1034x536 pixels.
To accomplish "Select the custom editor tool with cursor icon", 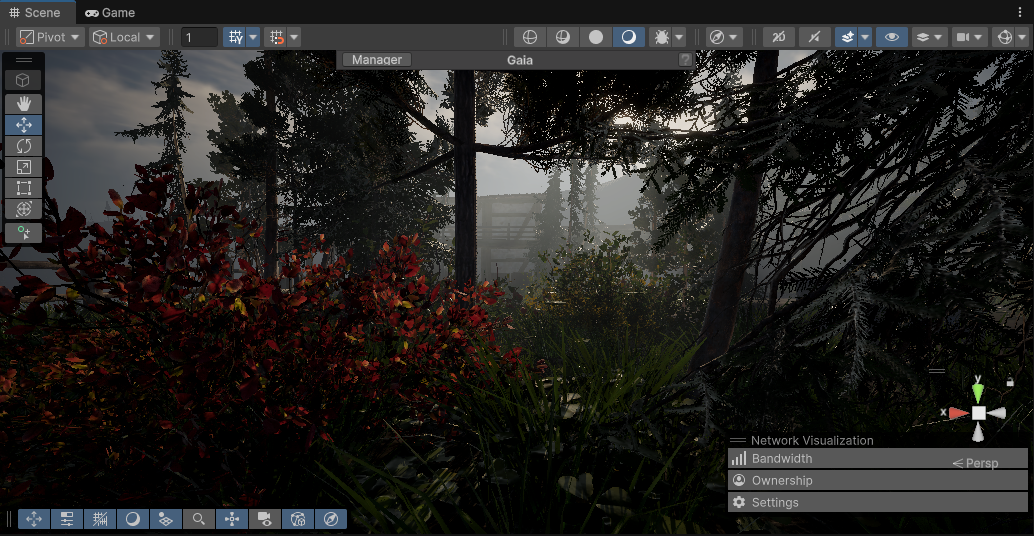I will (24, 233).
